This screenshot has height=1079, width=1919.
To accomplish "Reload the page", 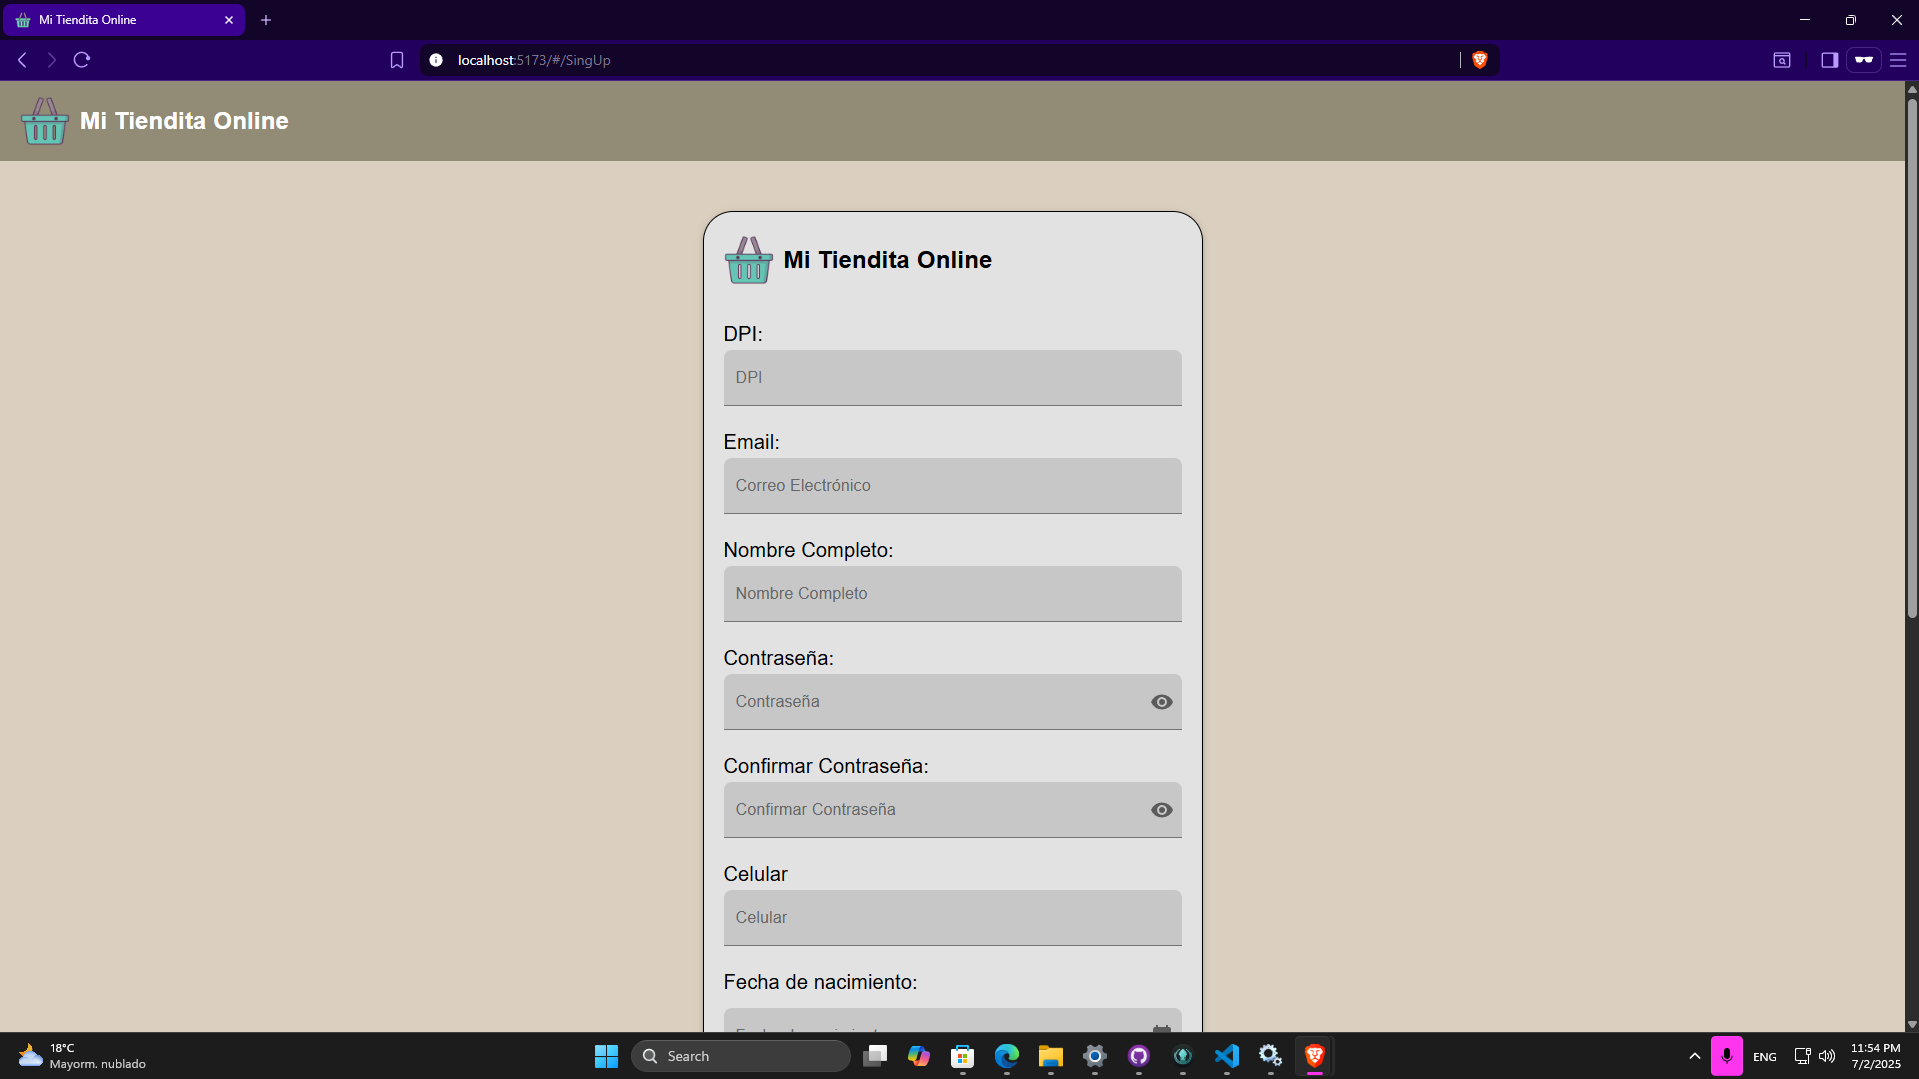I will pyautogui.click(x=82, y=60).
